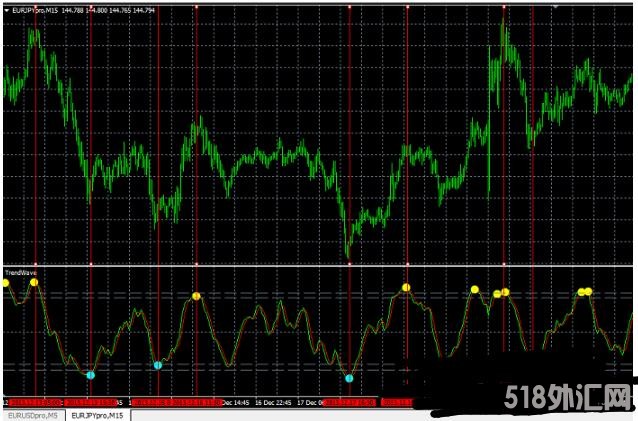The image size is (638, 421).
Task: Click the chart symbol icon beside EURJPYpro,M15 title
Action: click(8, 9)
